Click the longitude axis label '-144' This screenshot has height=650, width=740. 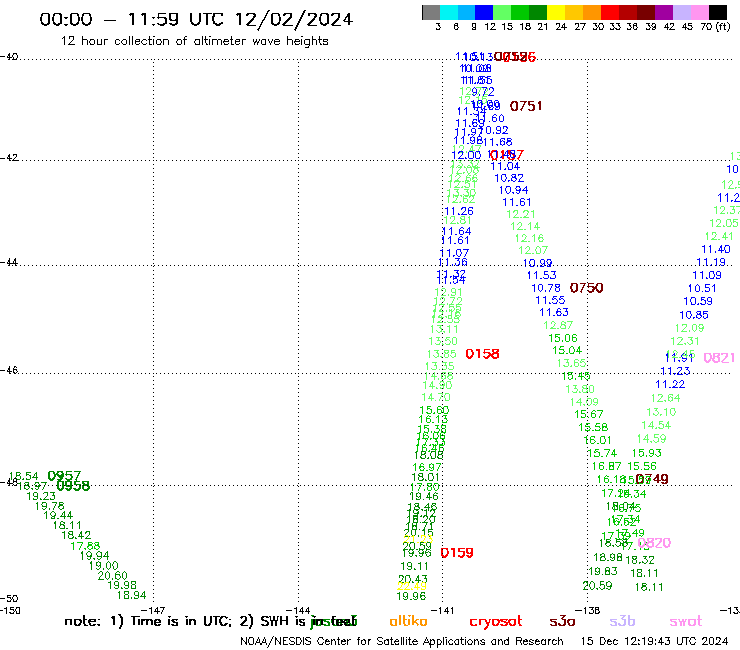pyautogui.click(x=298, y=610)
